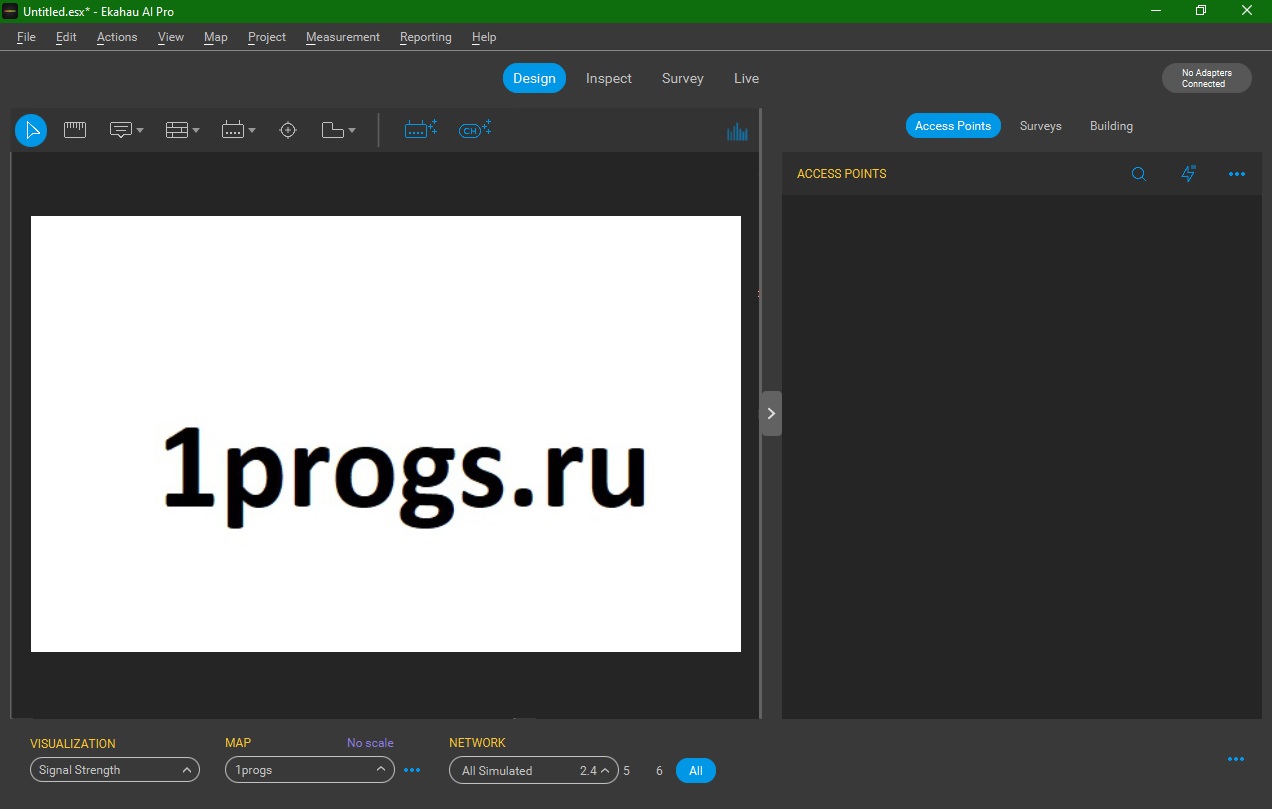Select the crosshair target tool
The height and width of the screenshot is (809, 1272).
pyautogui.click(x=288, y=130)
